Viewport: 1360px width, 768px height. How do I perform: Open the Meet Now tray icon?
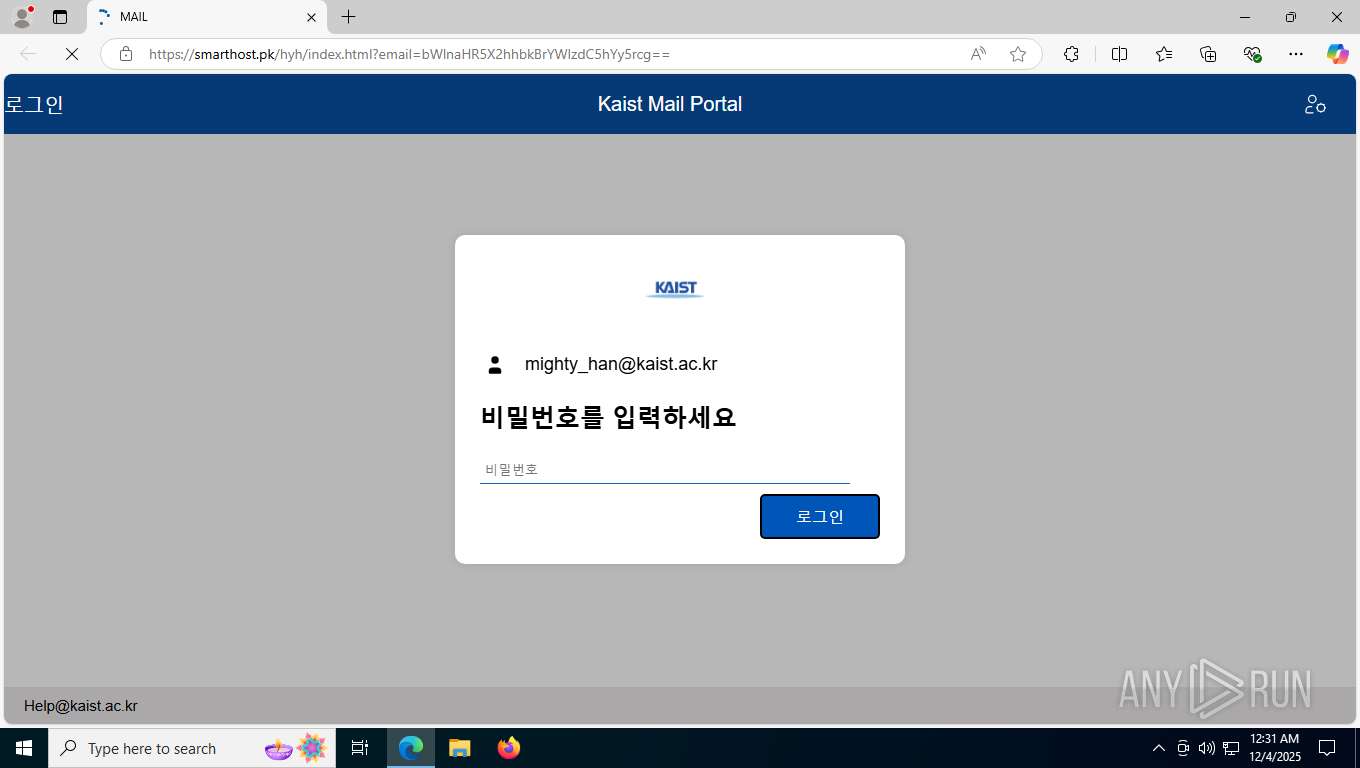1183,748
